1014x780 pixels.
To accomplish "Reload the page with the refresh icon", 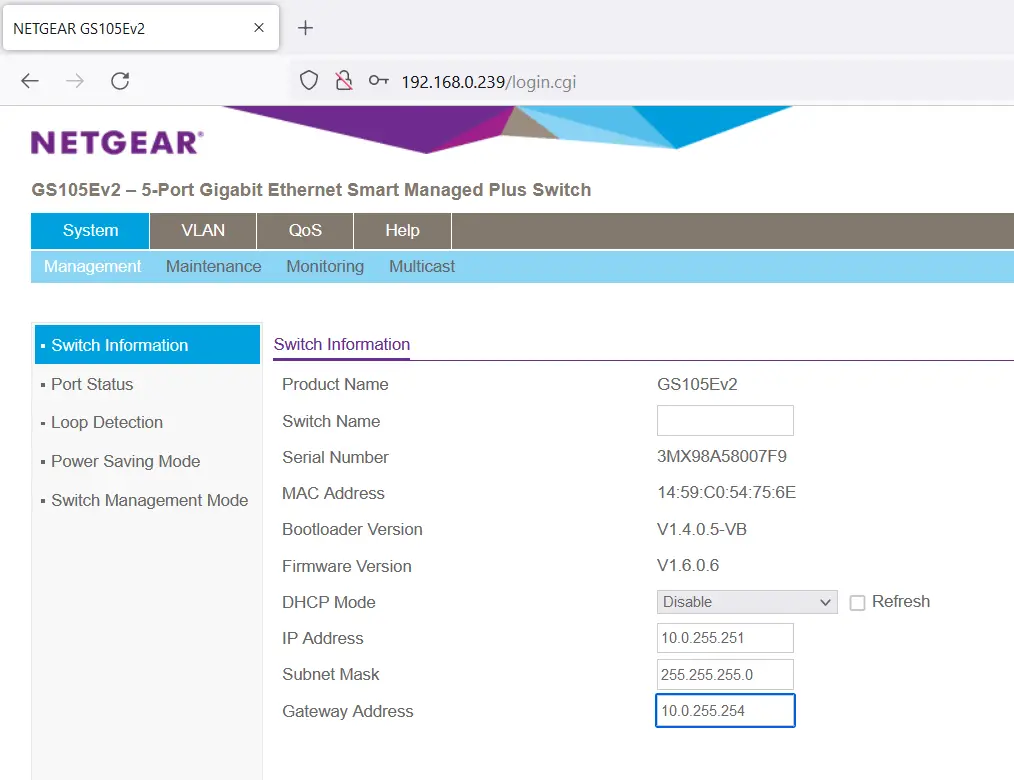I will 120,81.
